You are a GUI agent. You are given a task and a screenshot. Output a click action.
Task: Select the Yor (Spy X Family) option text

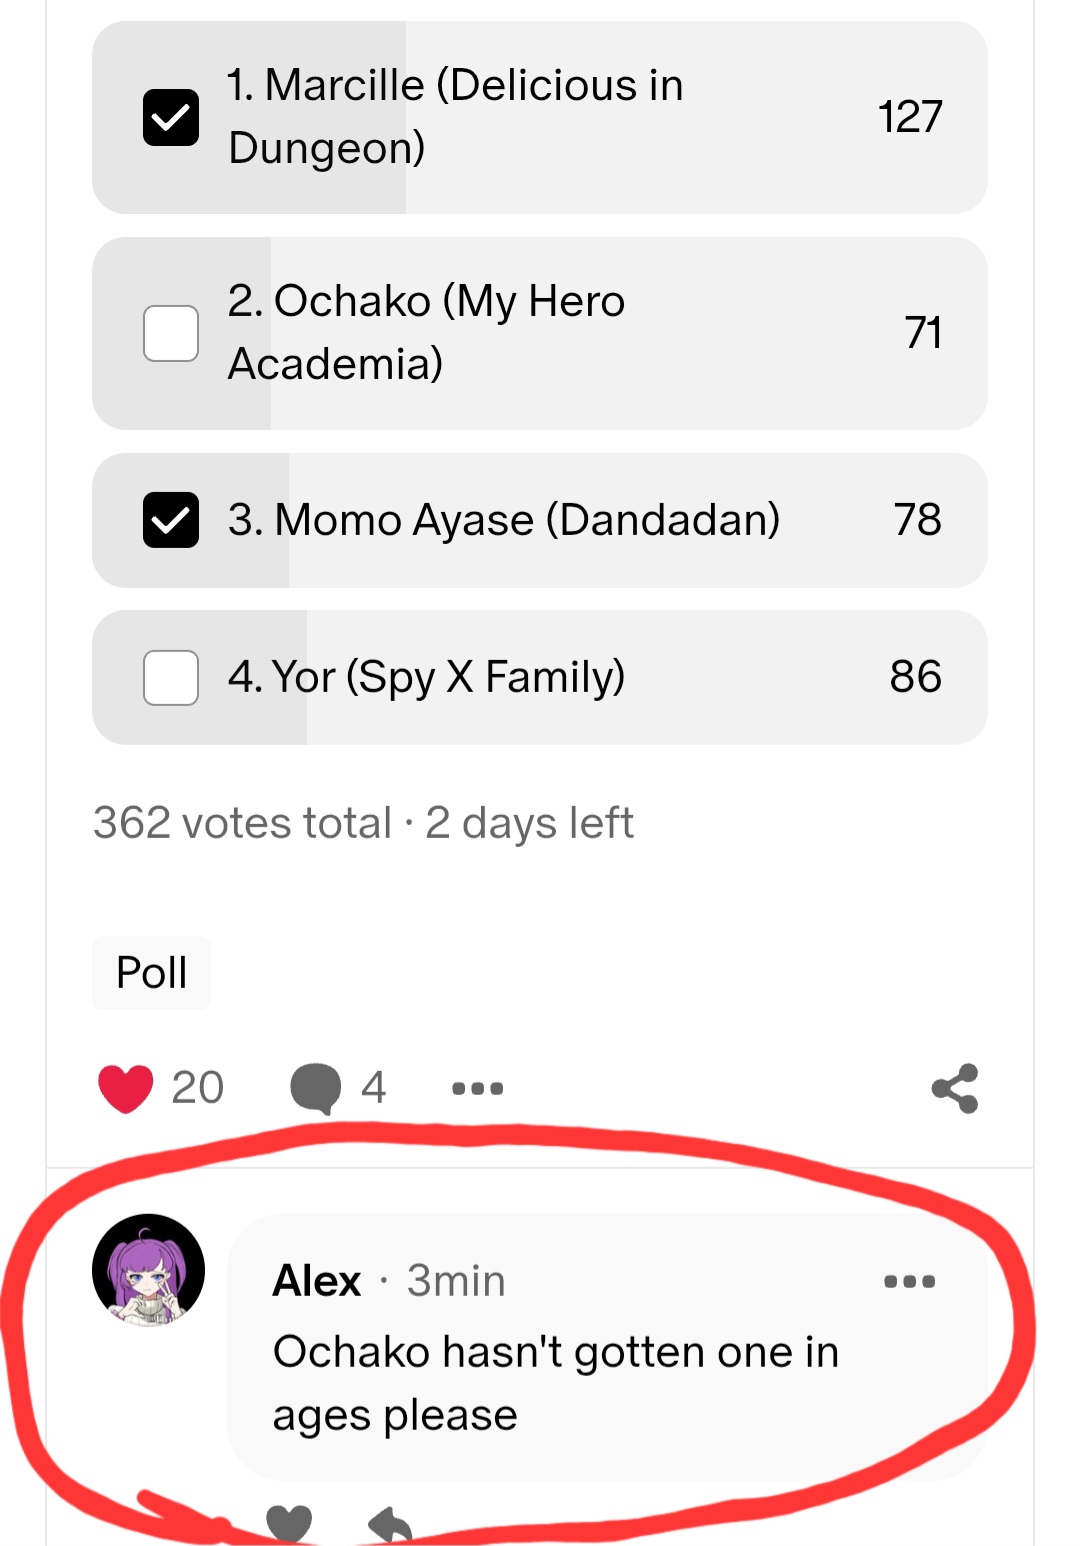[426, 677]
